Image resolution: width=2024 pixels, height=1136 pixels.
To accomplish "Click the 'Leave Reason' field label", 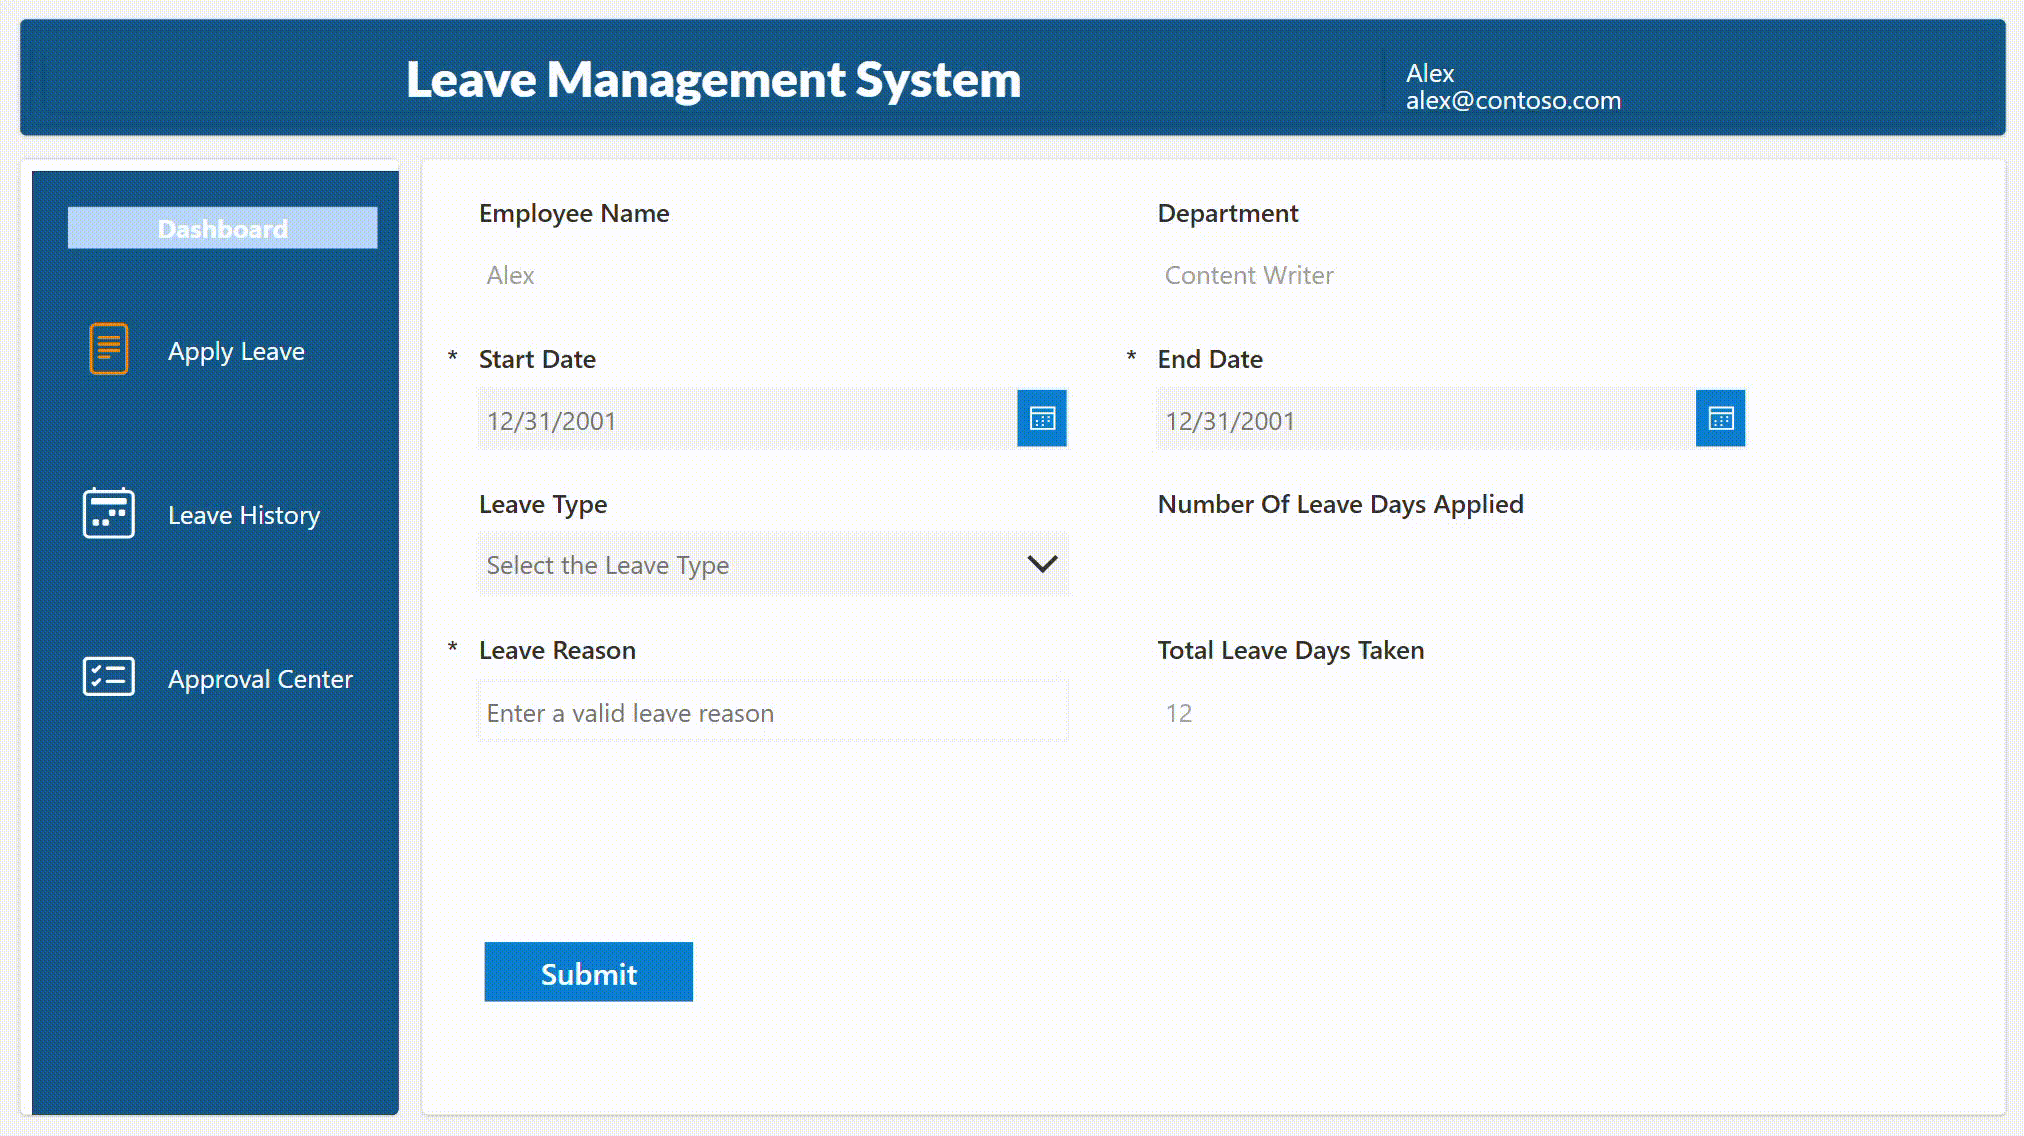I will (x=557, y=650).
